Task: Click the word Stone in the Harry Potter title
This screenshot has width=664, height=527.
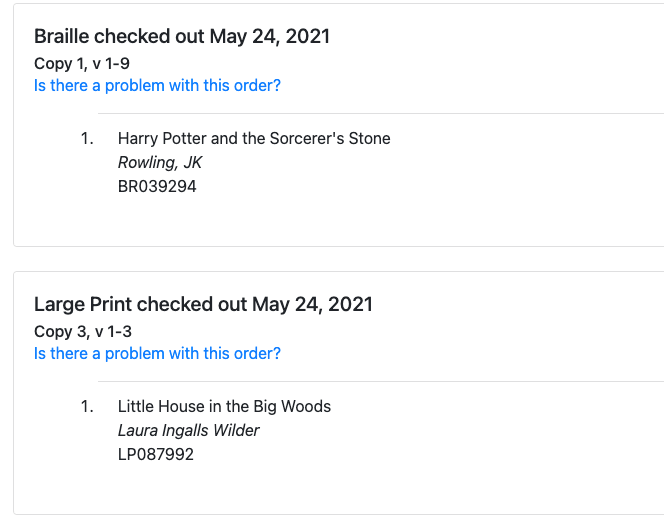Action: [x=369, y=139]
